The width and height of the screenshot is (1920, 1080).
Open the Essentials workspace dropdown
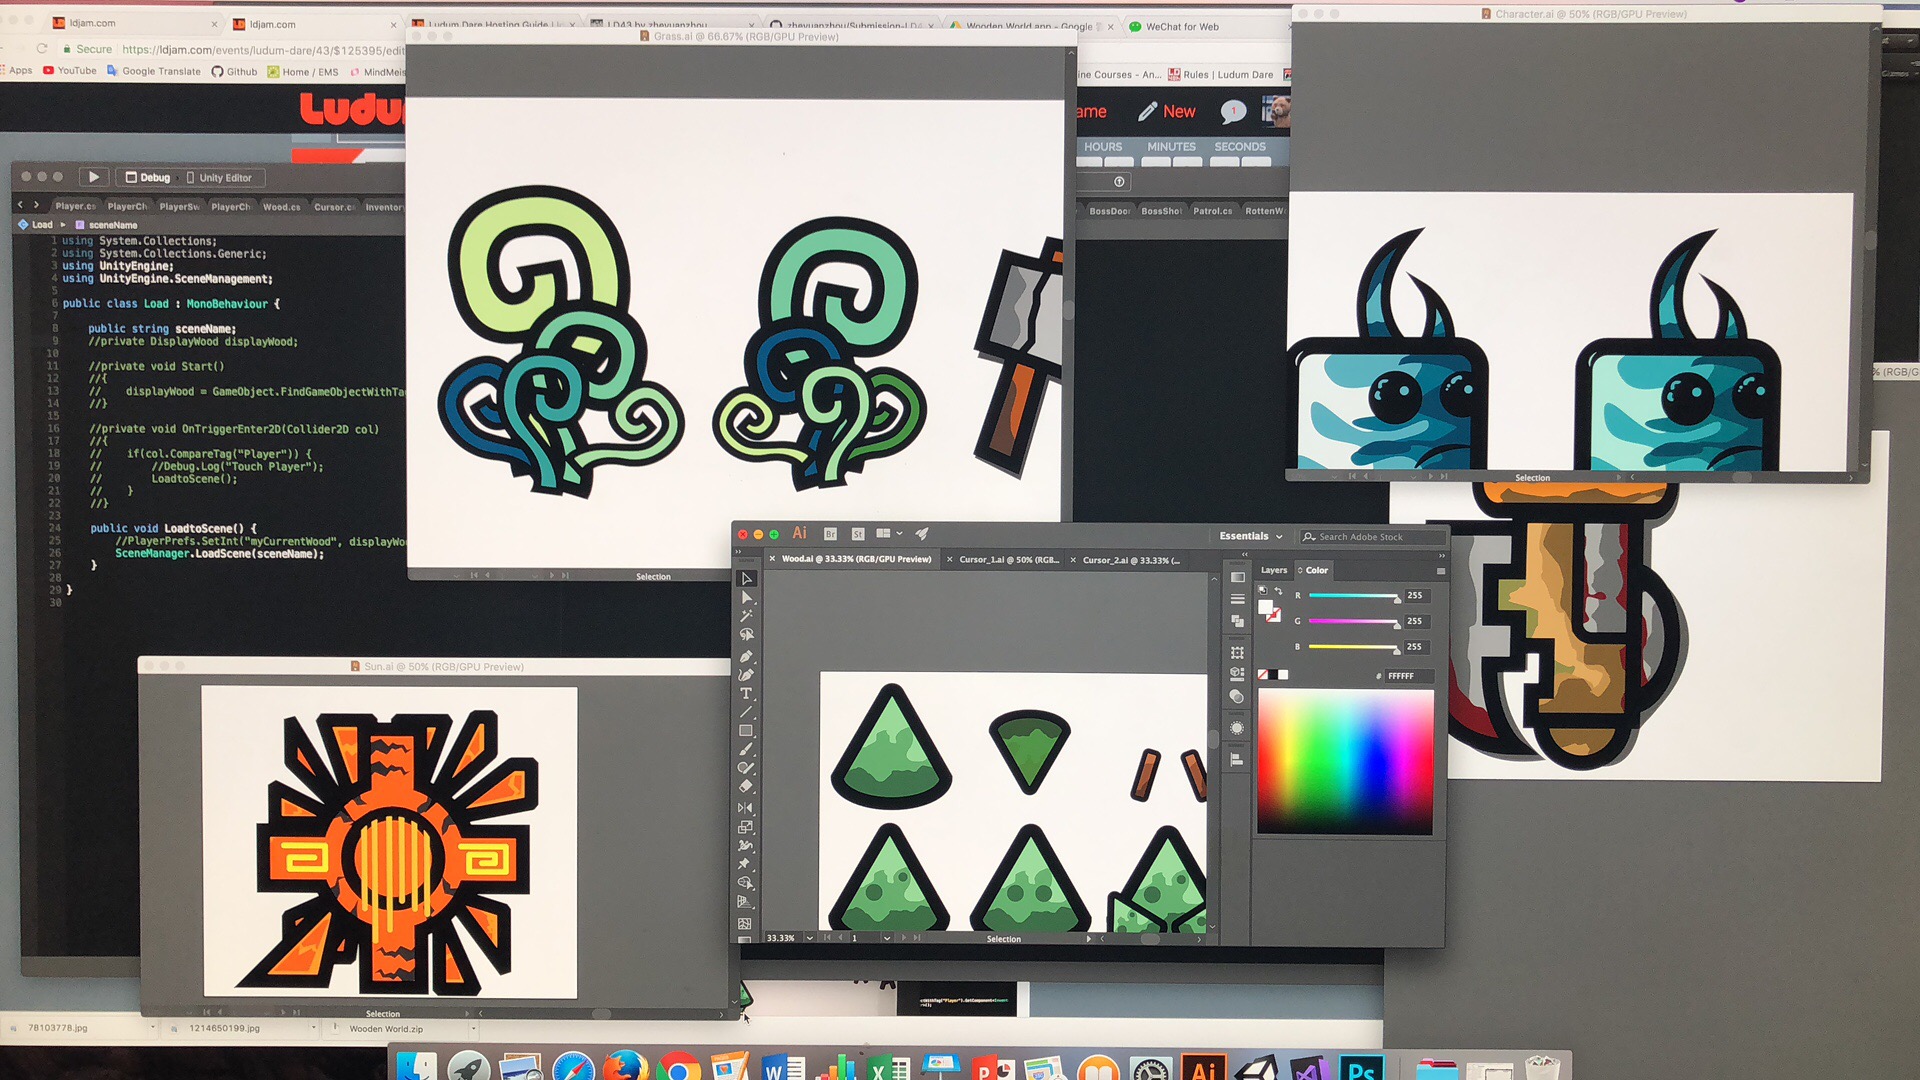point(1250,536)
